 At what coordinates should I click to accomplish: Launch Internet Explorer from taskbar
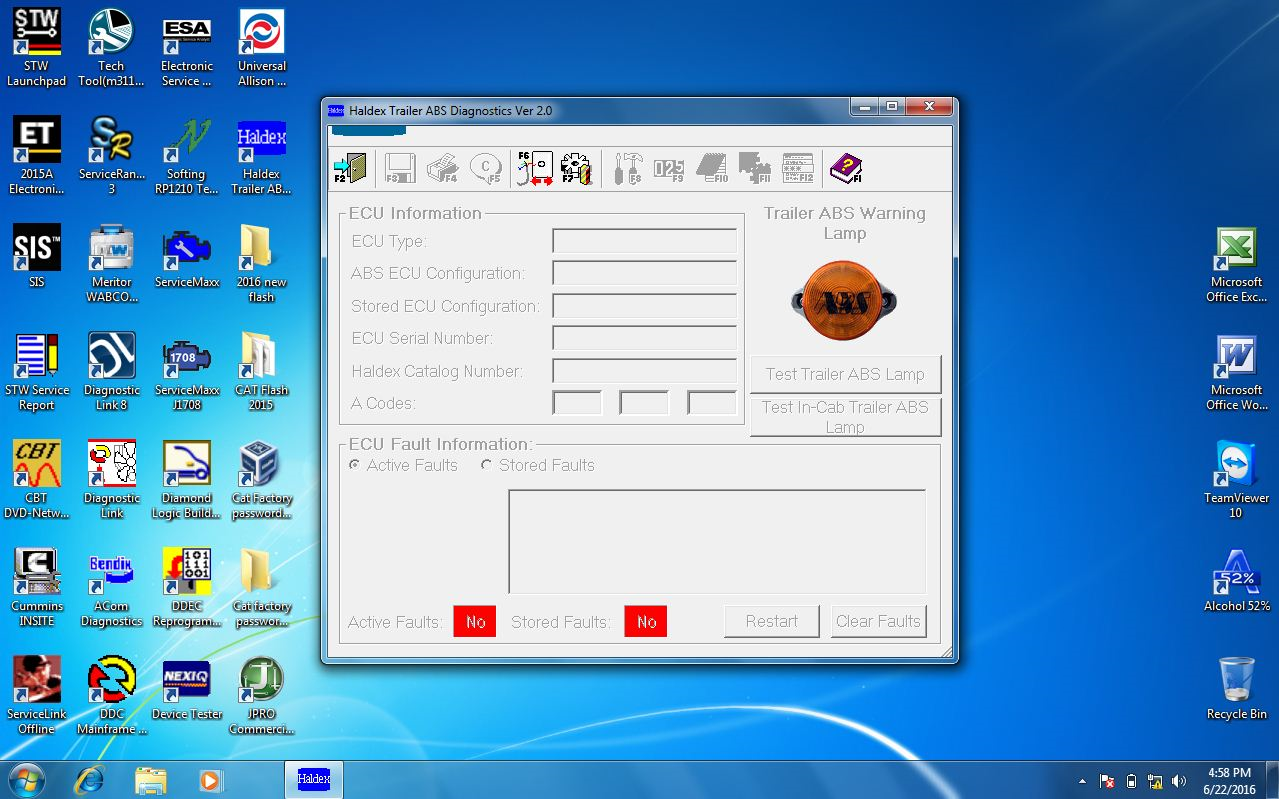click(x=89, y=779)
